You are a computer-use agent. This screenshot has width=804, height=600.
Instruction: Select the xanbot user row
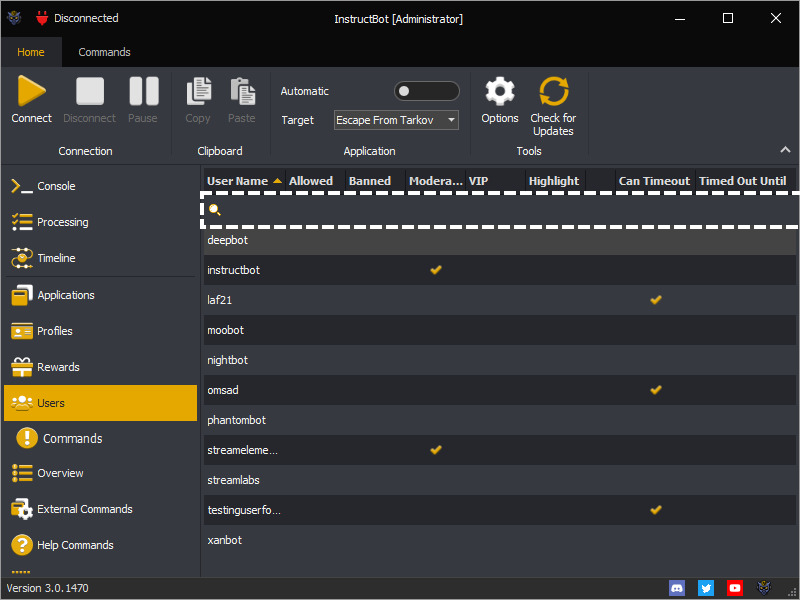click(x=500, y=540)
